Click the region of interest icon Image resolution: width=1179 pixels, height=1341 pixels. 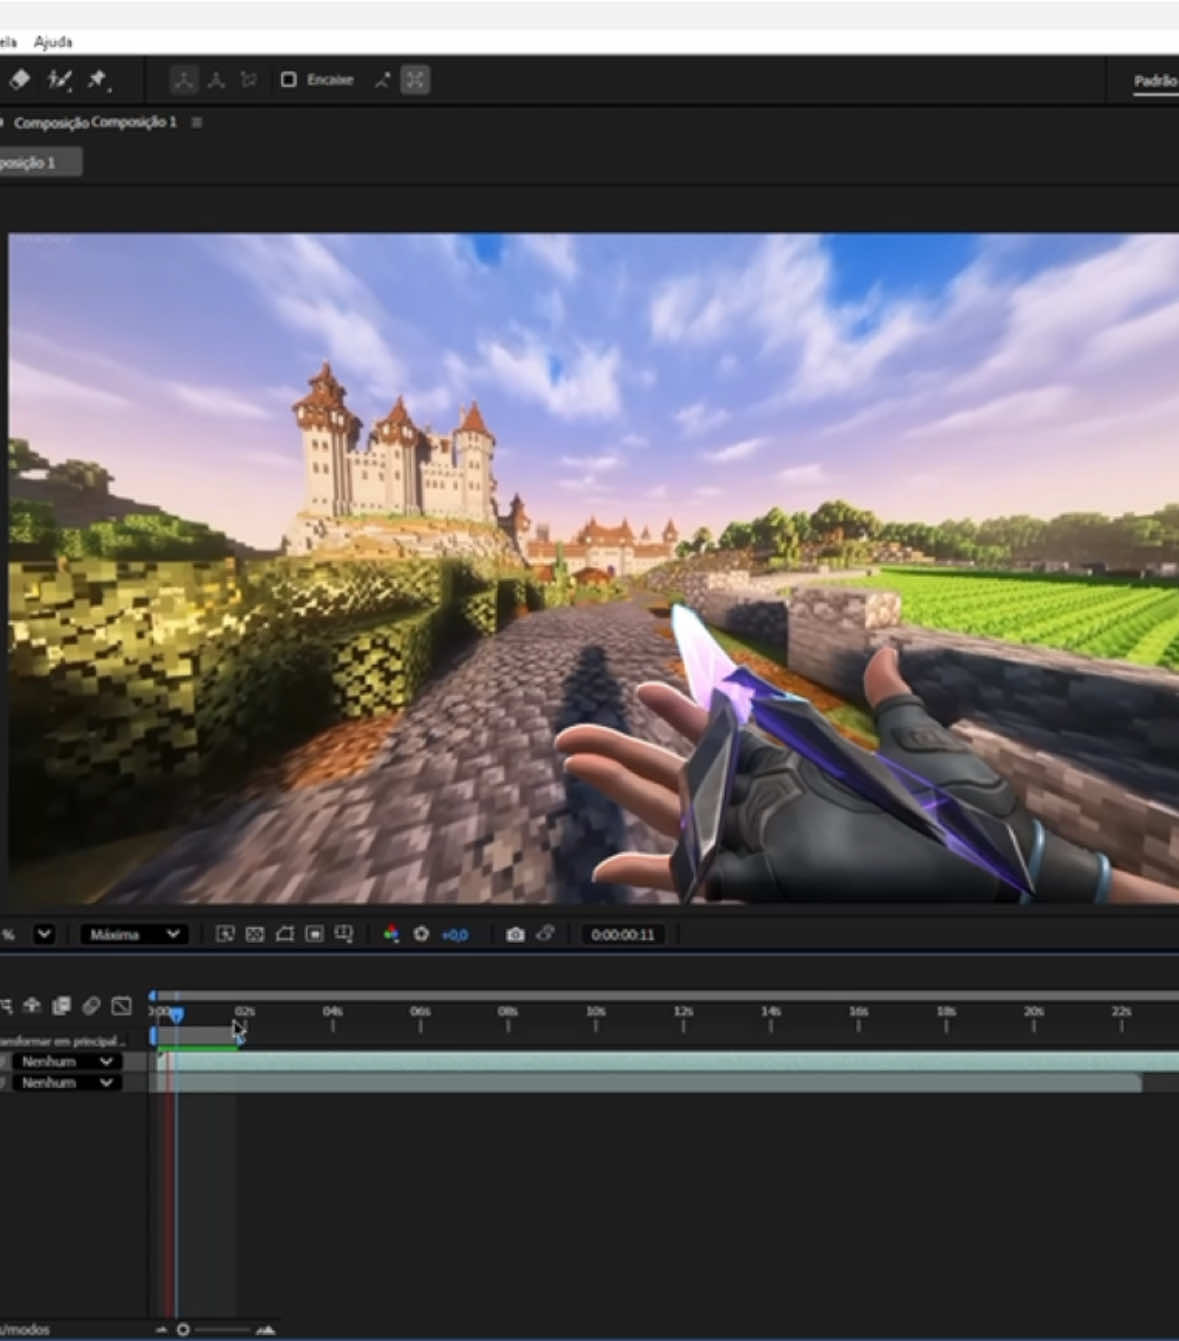[x=314, y=934]
